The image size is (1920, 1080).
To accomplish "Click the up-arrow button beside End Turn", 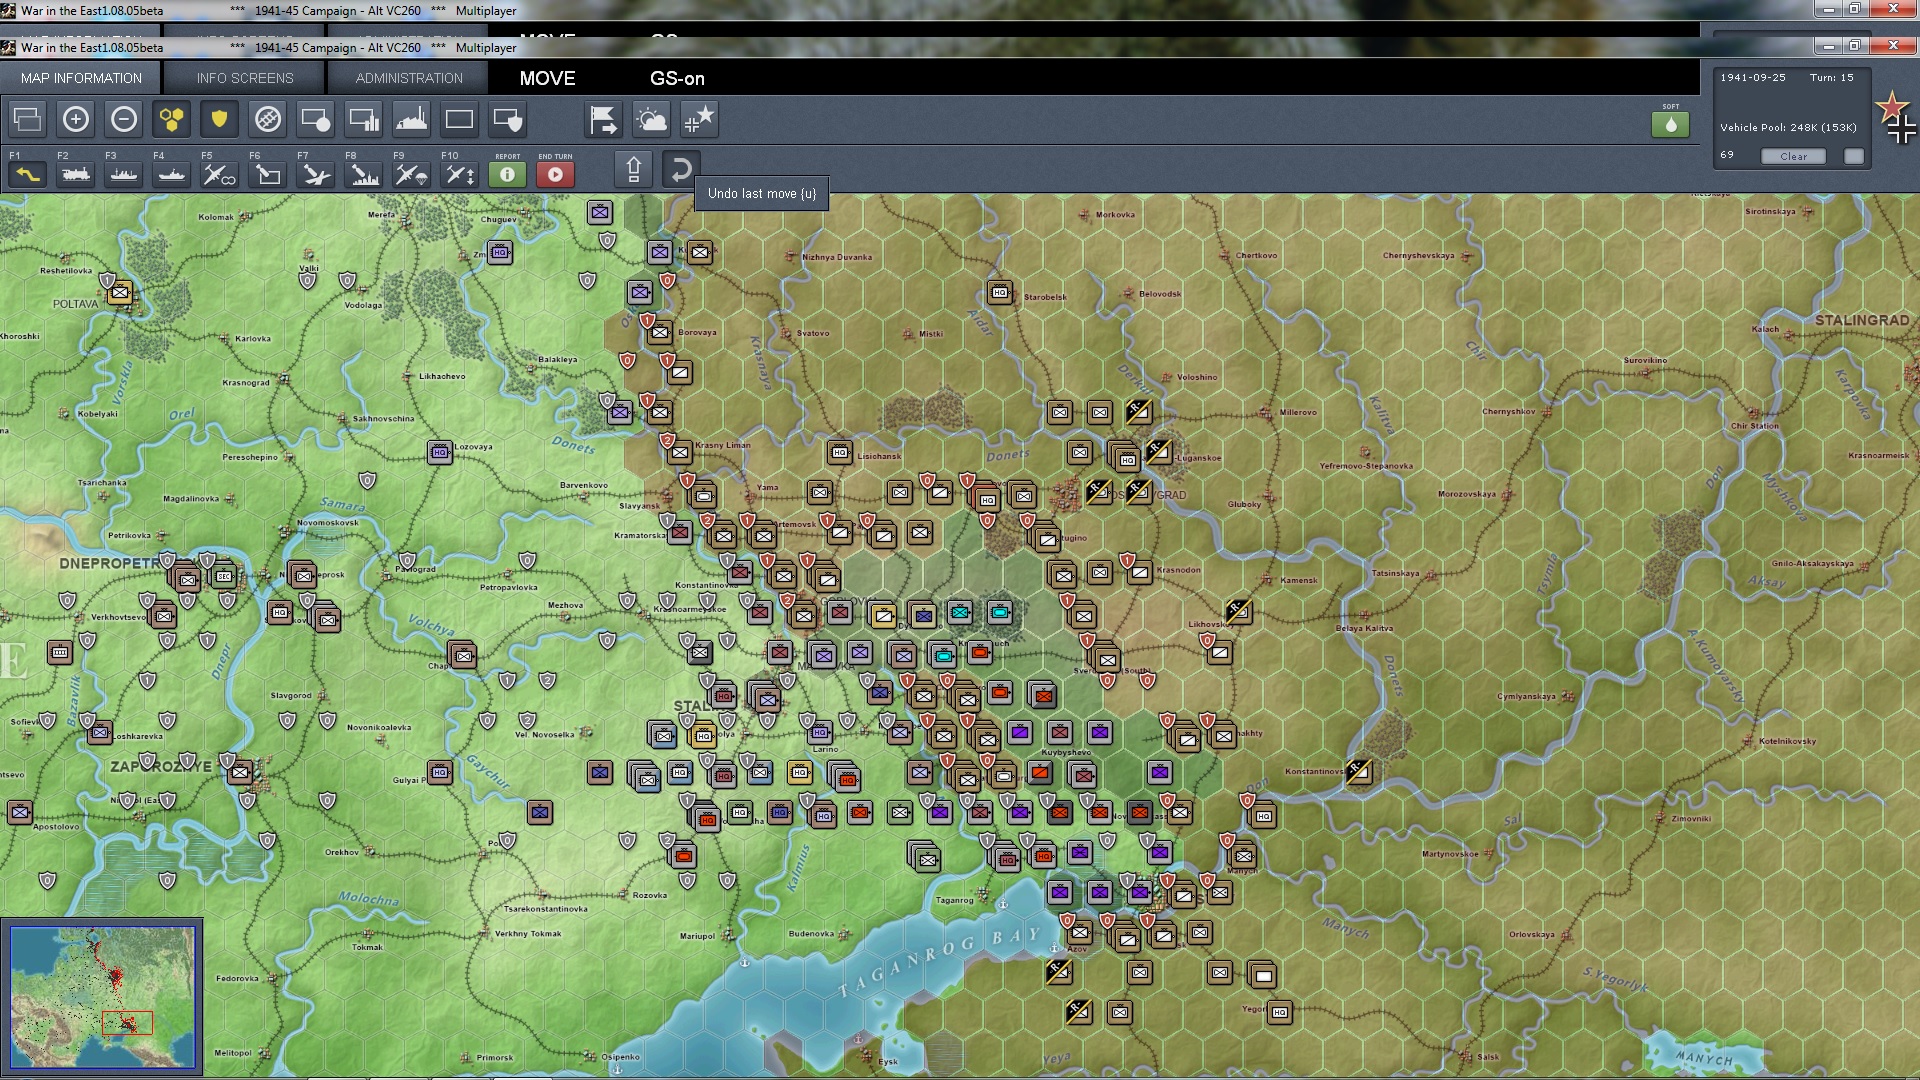I will tap(634, 169).
